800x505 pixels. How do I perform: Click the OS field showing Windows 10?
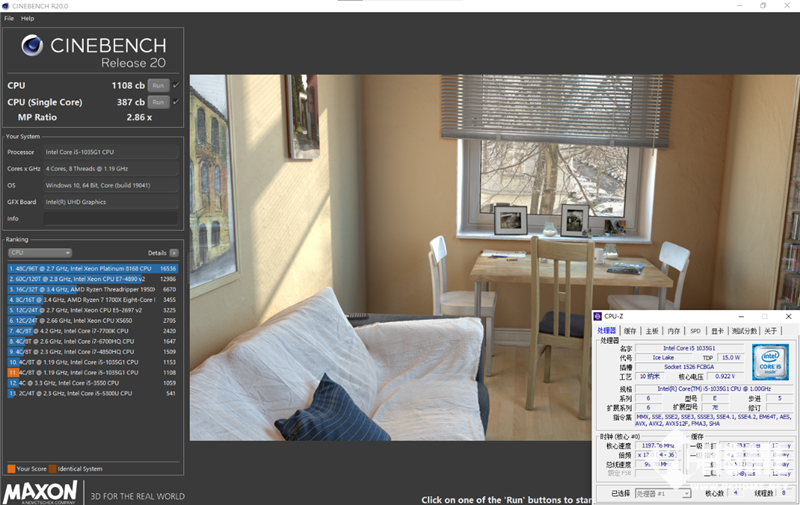[x=111, y=185]
